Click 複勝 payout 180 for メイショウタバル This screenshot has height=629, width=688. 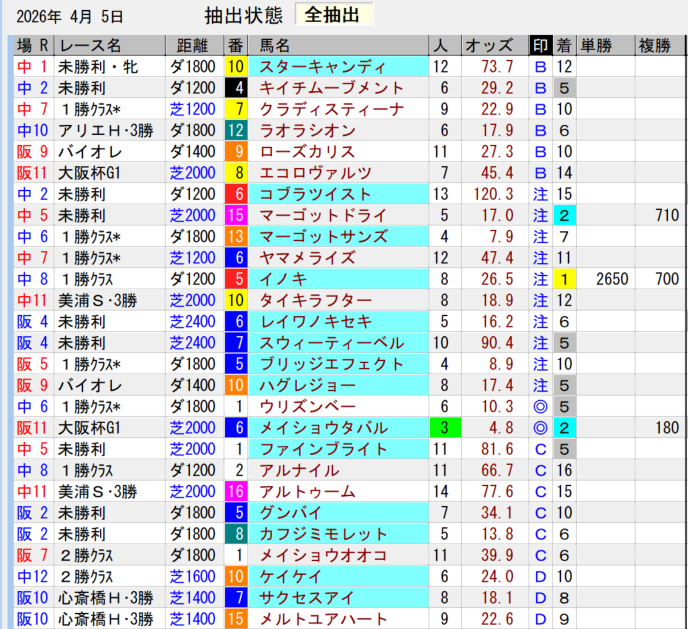point(667,428)
